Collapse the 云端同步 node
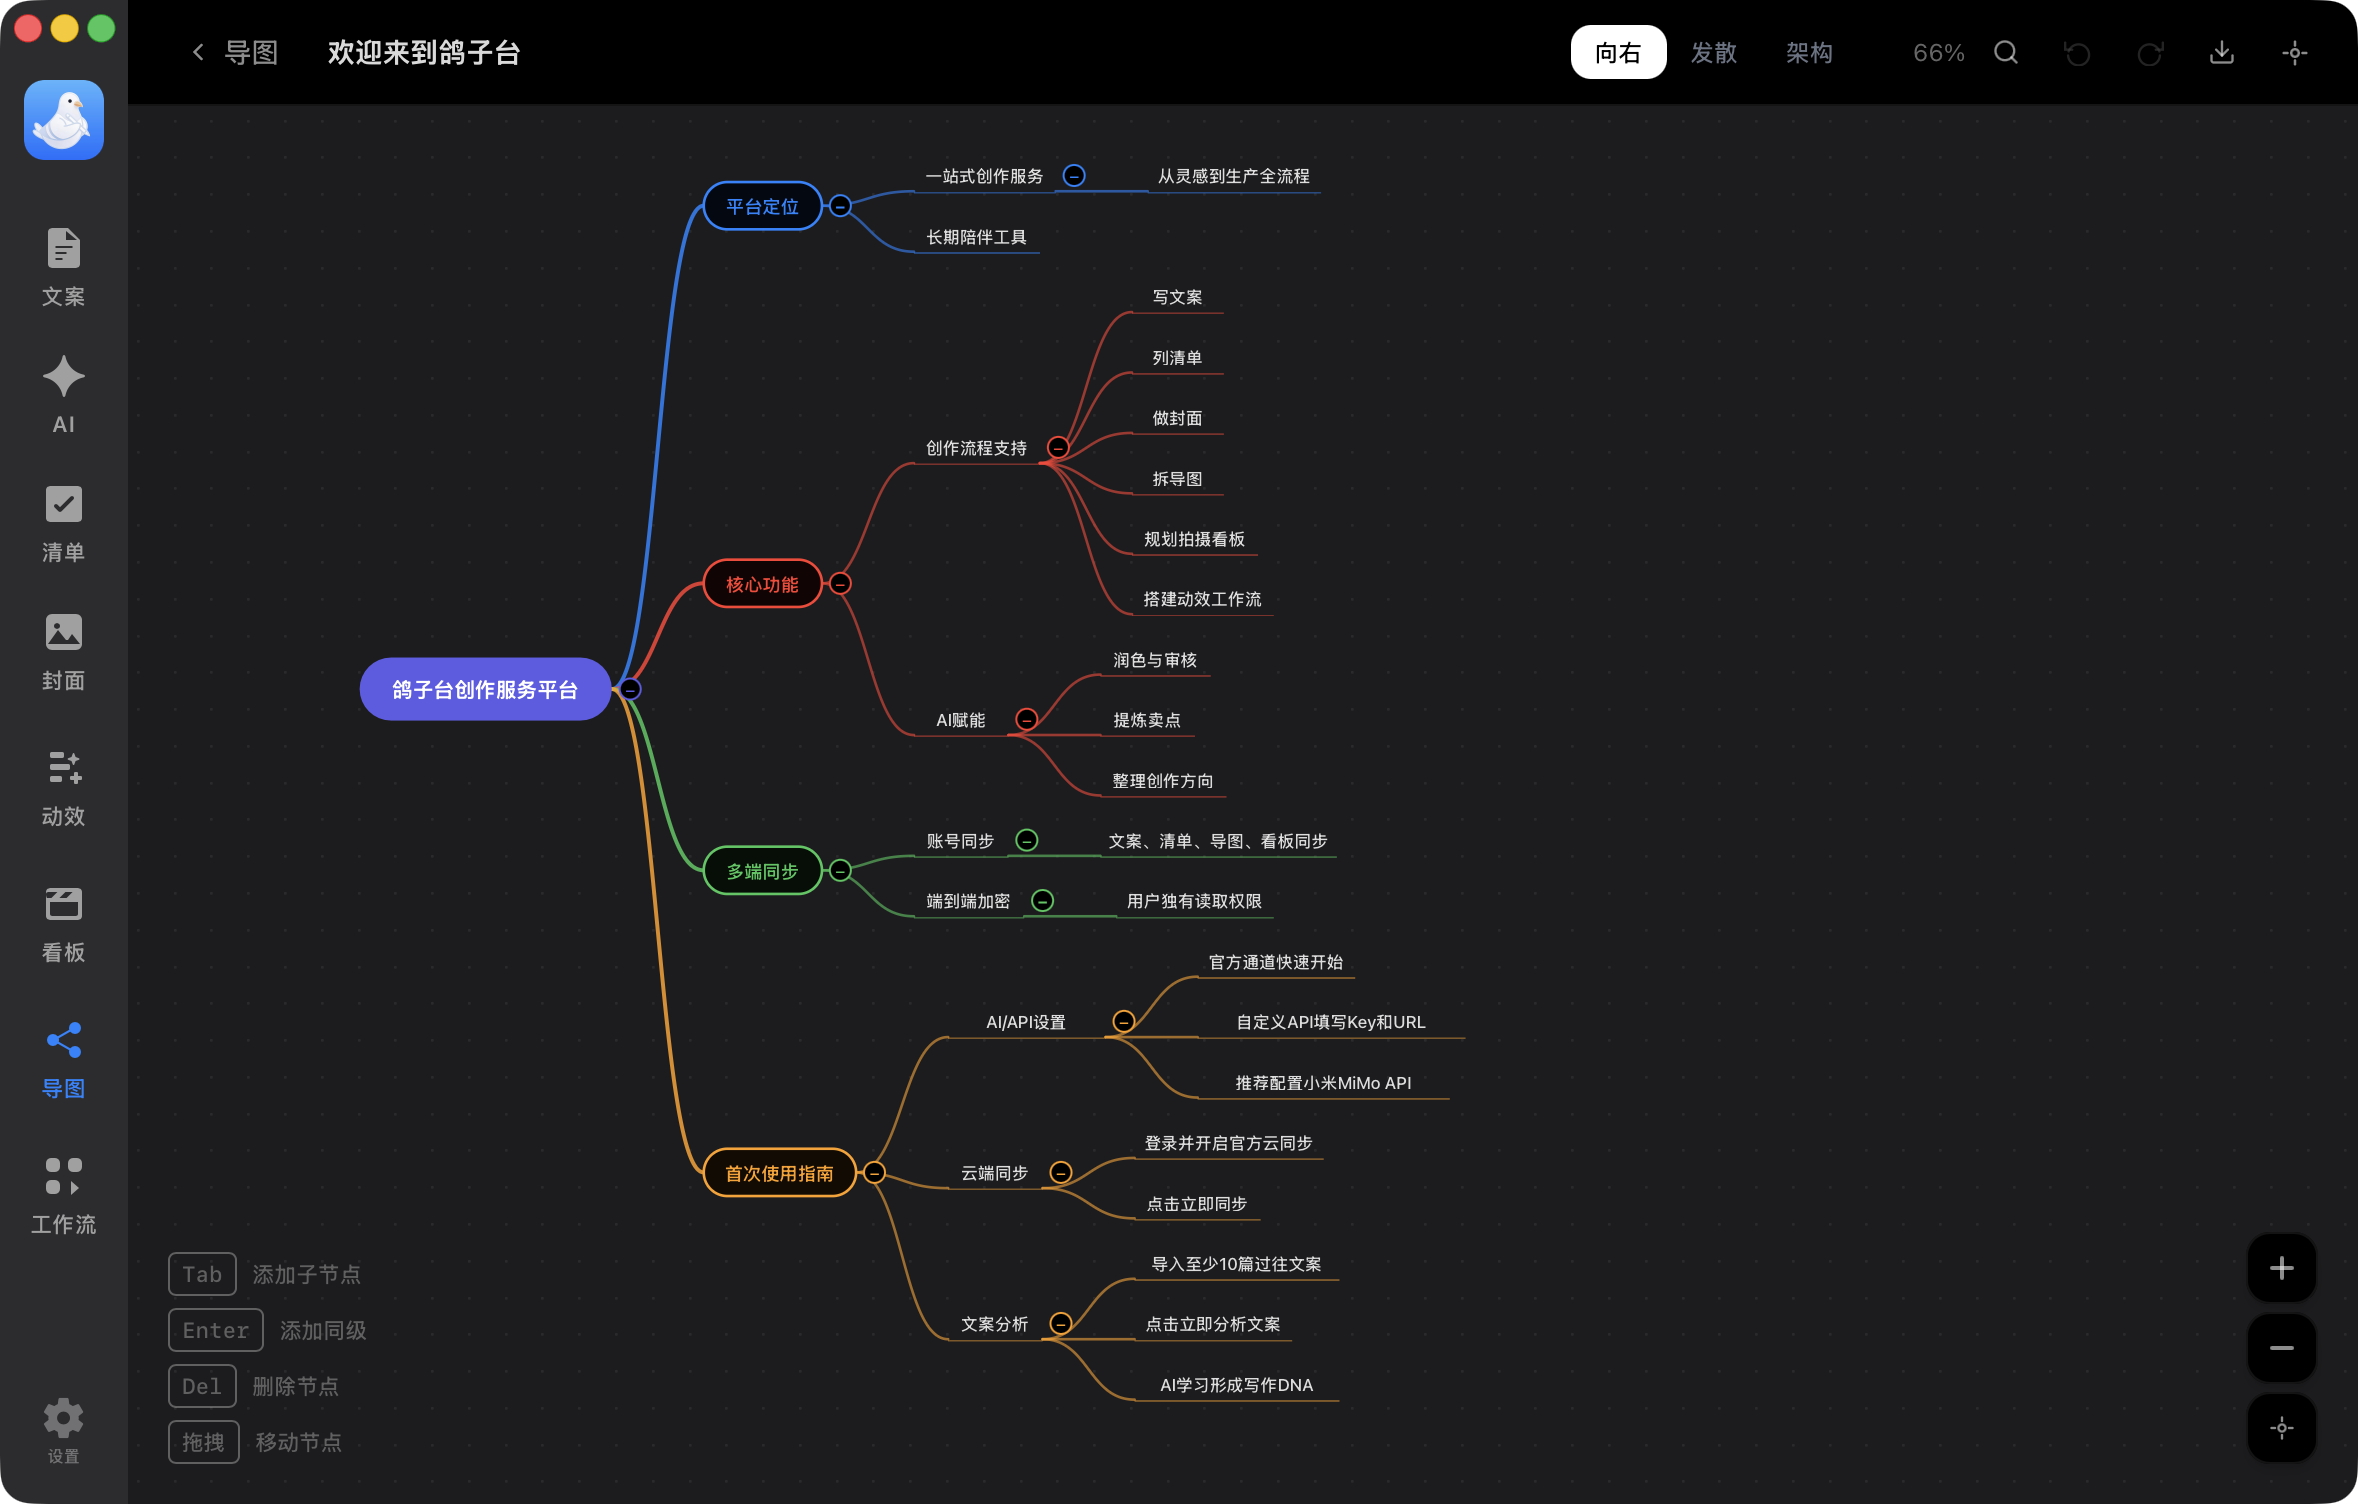The width and height of the screenshot is (2358, 1504). point(1060,1172)
